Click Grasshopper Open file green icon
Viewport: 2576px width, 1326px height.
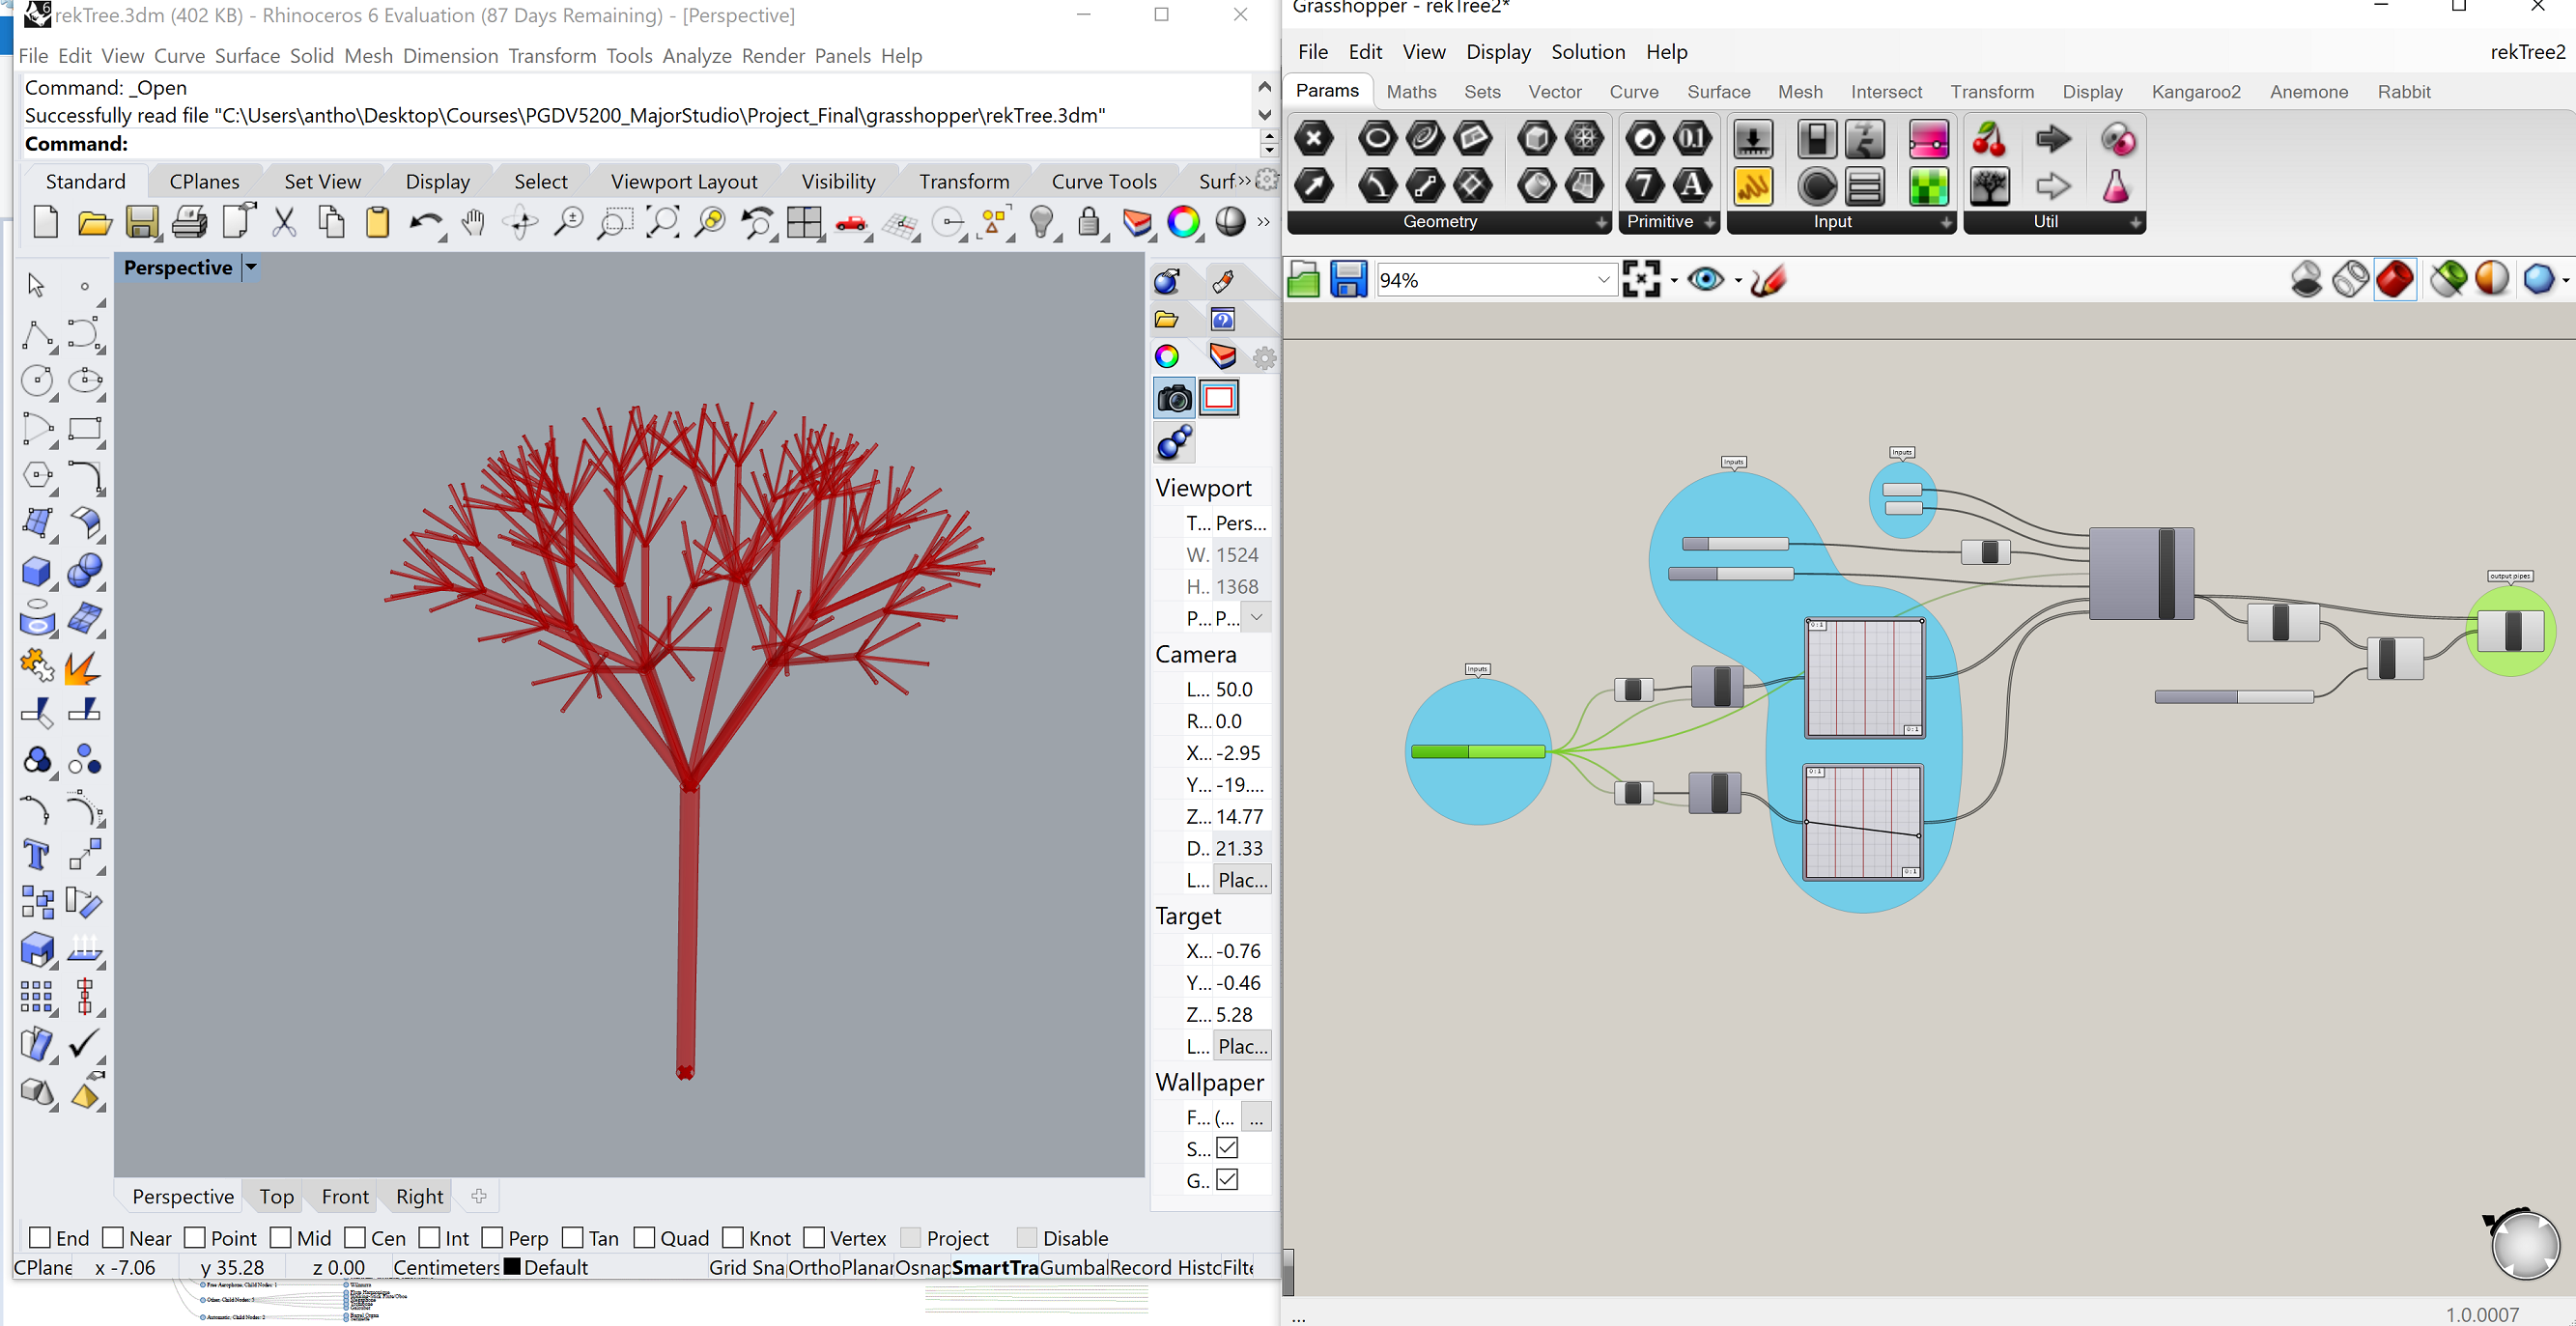click(x=1304, y=280)
